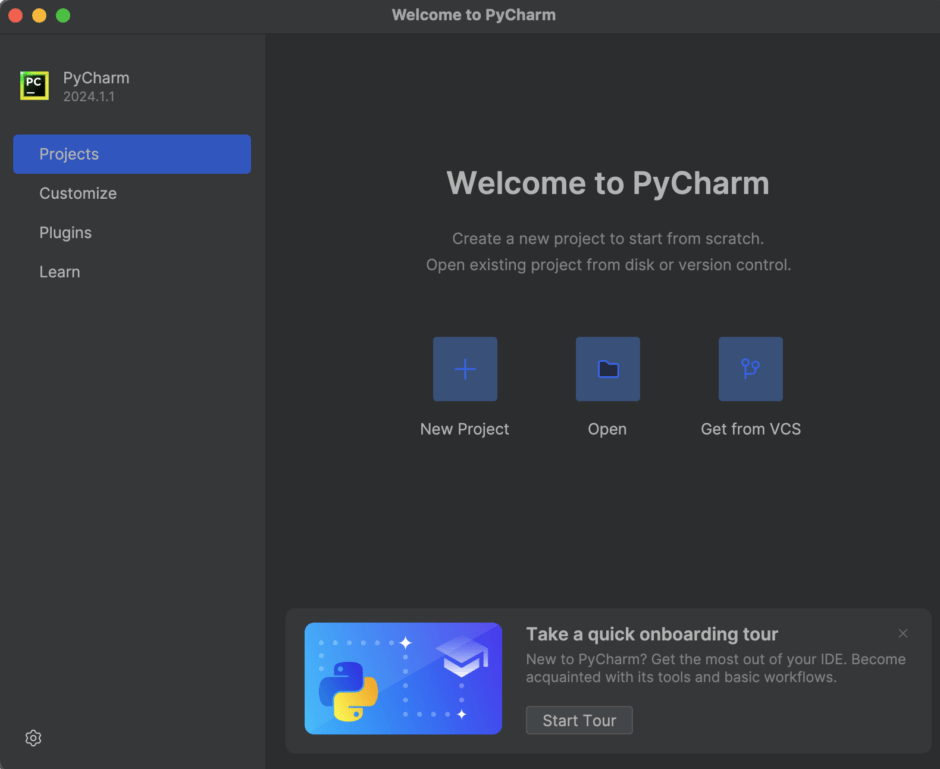Click the Welcome to PyCharm title bar

click(473, 15)
